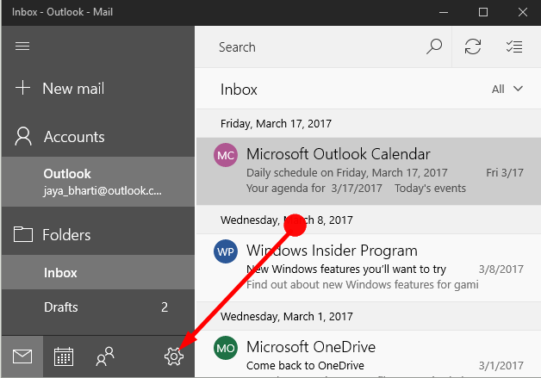The width and height of the screenshot is (541, 378).
Task: Sync this view refresh icon
Action: (473, 47)
